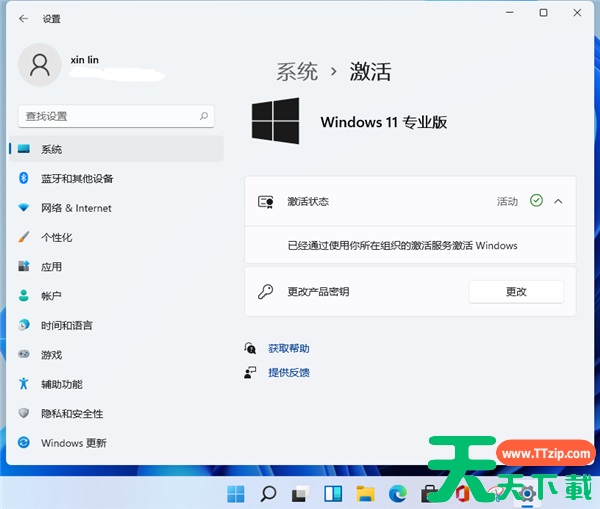The height and width of the screenshot is (509, 600).
Task: Click the green activation checkmark icon
Action: pyautogui.click(x=536, y=200)
